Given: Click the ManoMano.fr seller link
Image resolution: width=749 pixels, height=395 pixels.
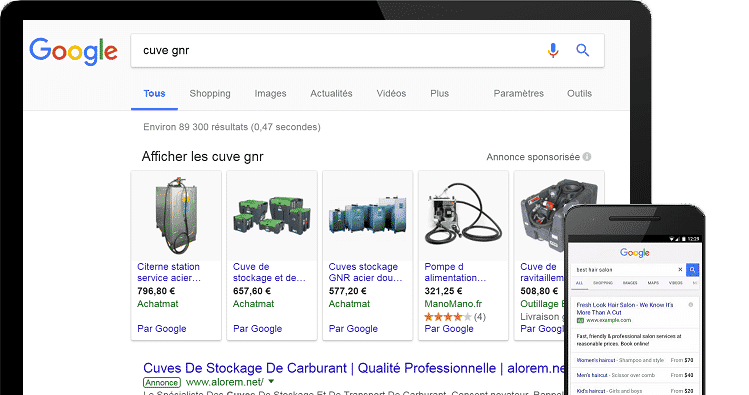Looking at the screenshot, I should click(x=453, y=304).
